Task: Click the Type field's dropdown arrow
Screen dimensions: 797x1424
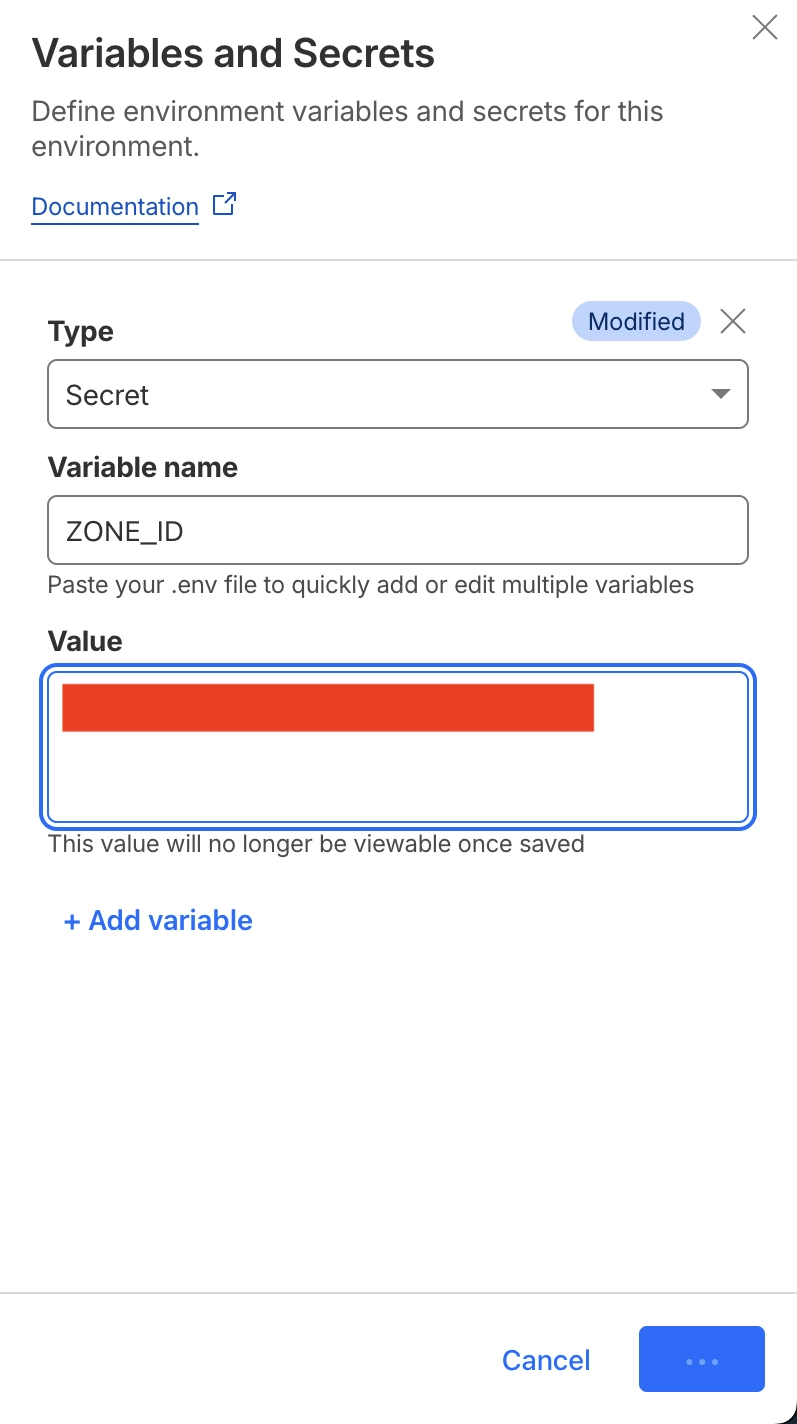Action: [x=720, y=394]
